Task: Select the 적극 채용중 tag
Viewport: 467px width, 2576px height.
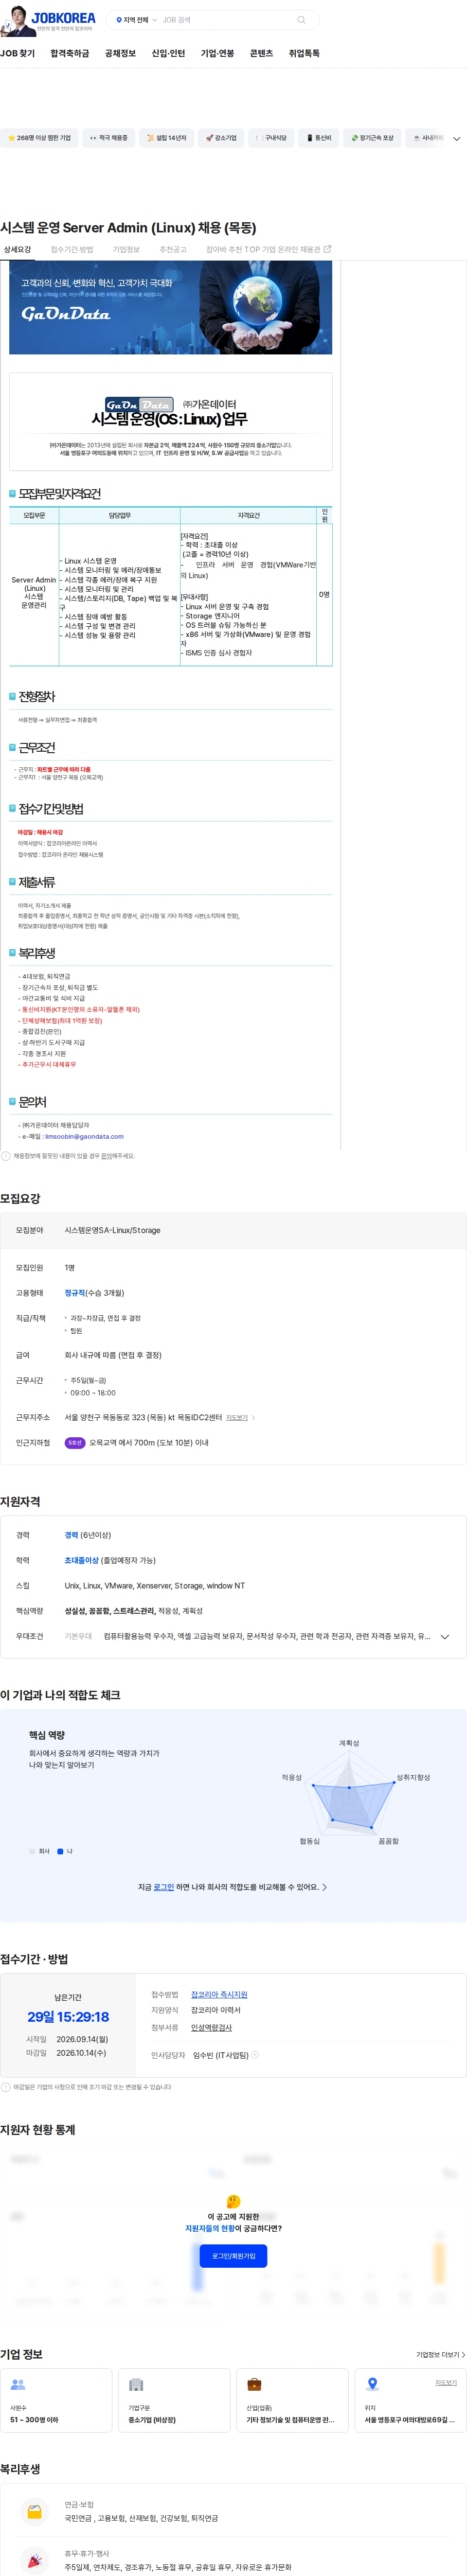Action: pyautogui.click(x=109, y=138)
